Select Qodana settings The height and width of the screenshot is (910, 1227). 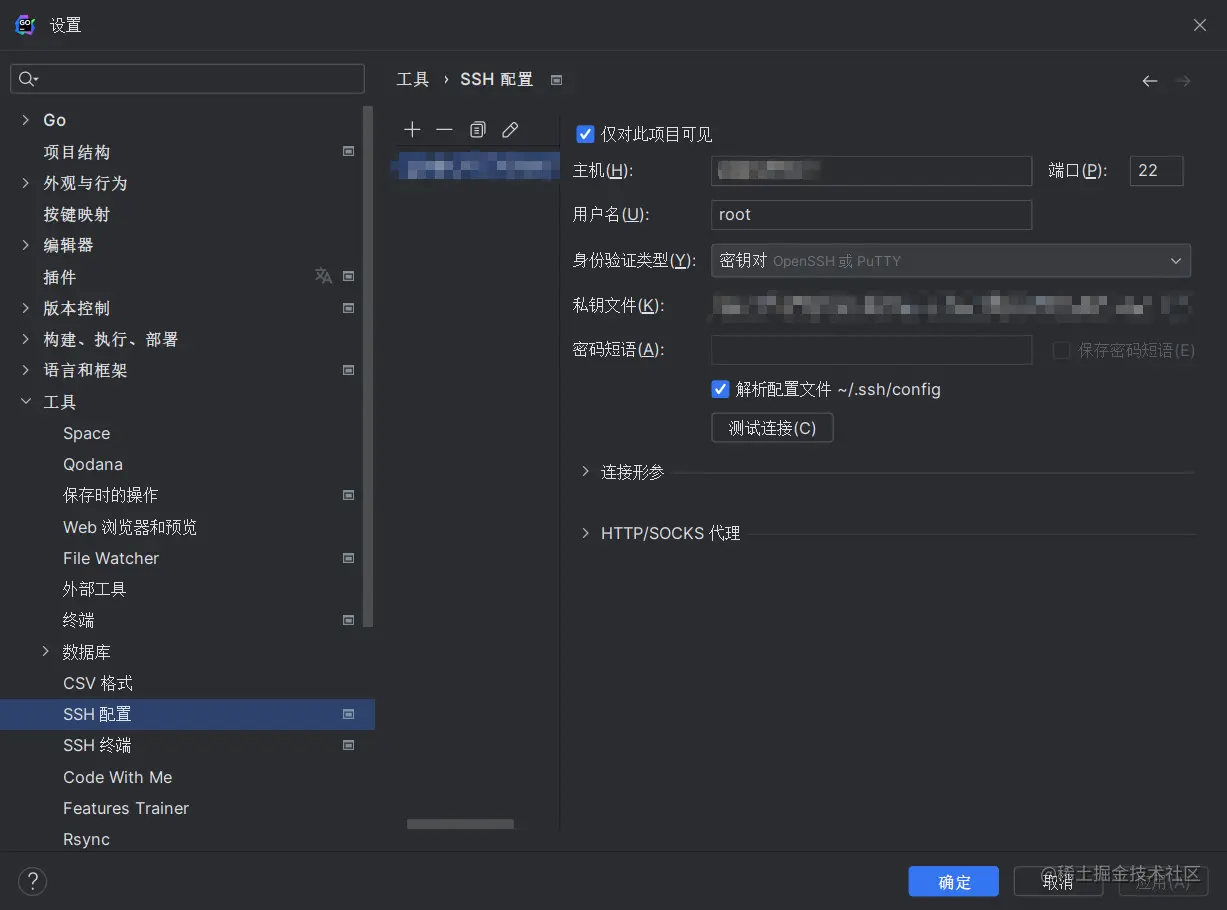(93, 464)
